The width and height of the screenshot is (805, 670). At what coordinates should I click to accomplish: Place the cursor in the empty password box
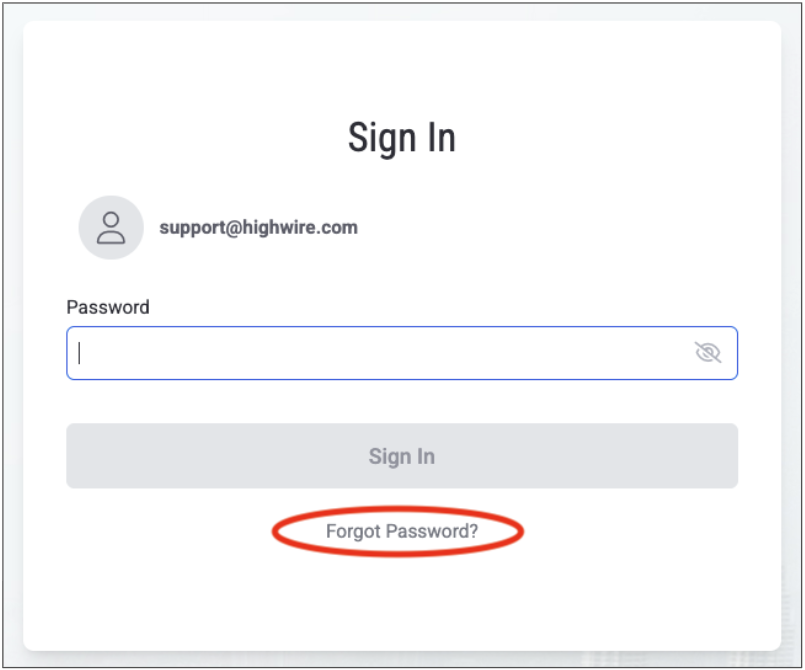pyautogui.click(x=380, y=353)
